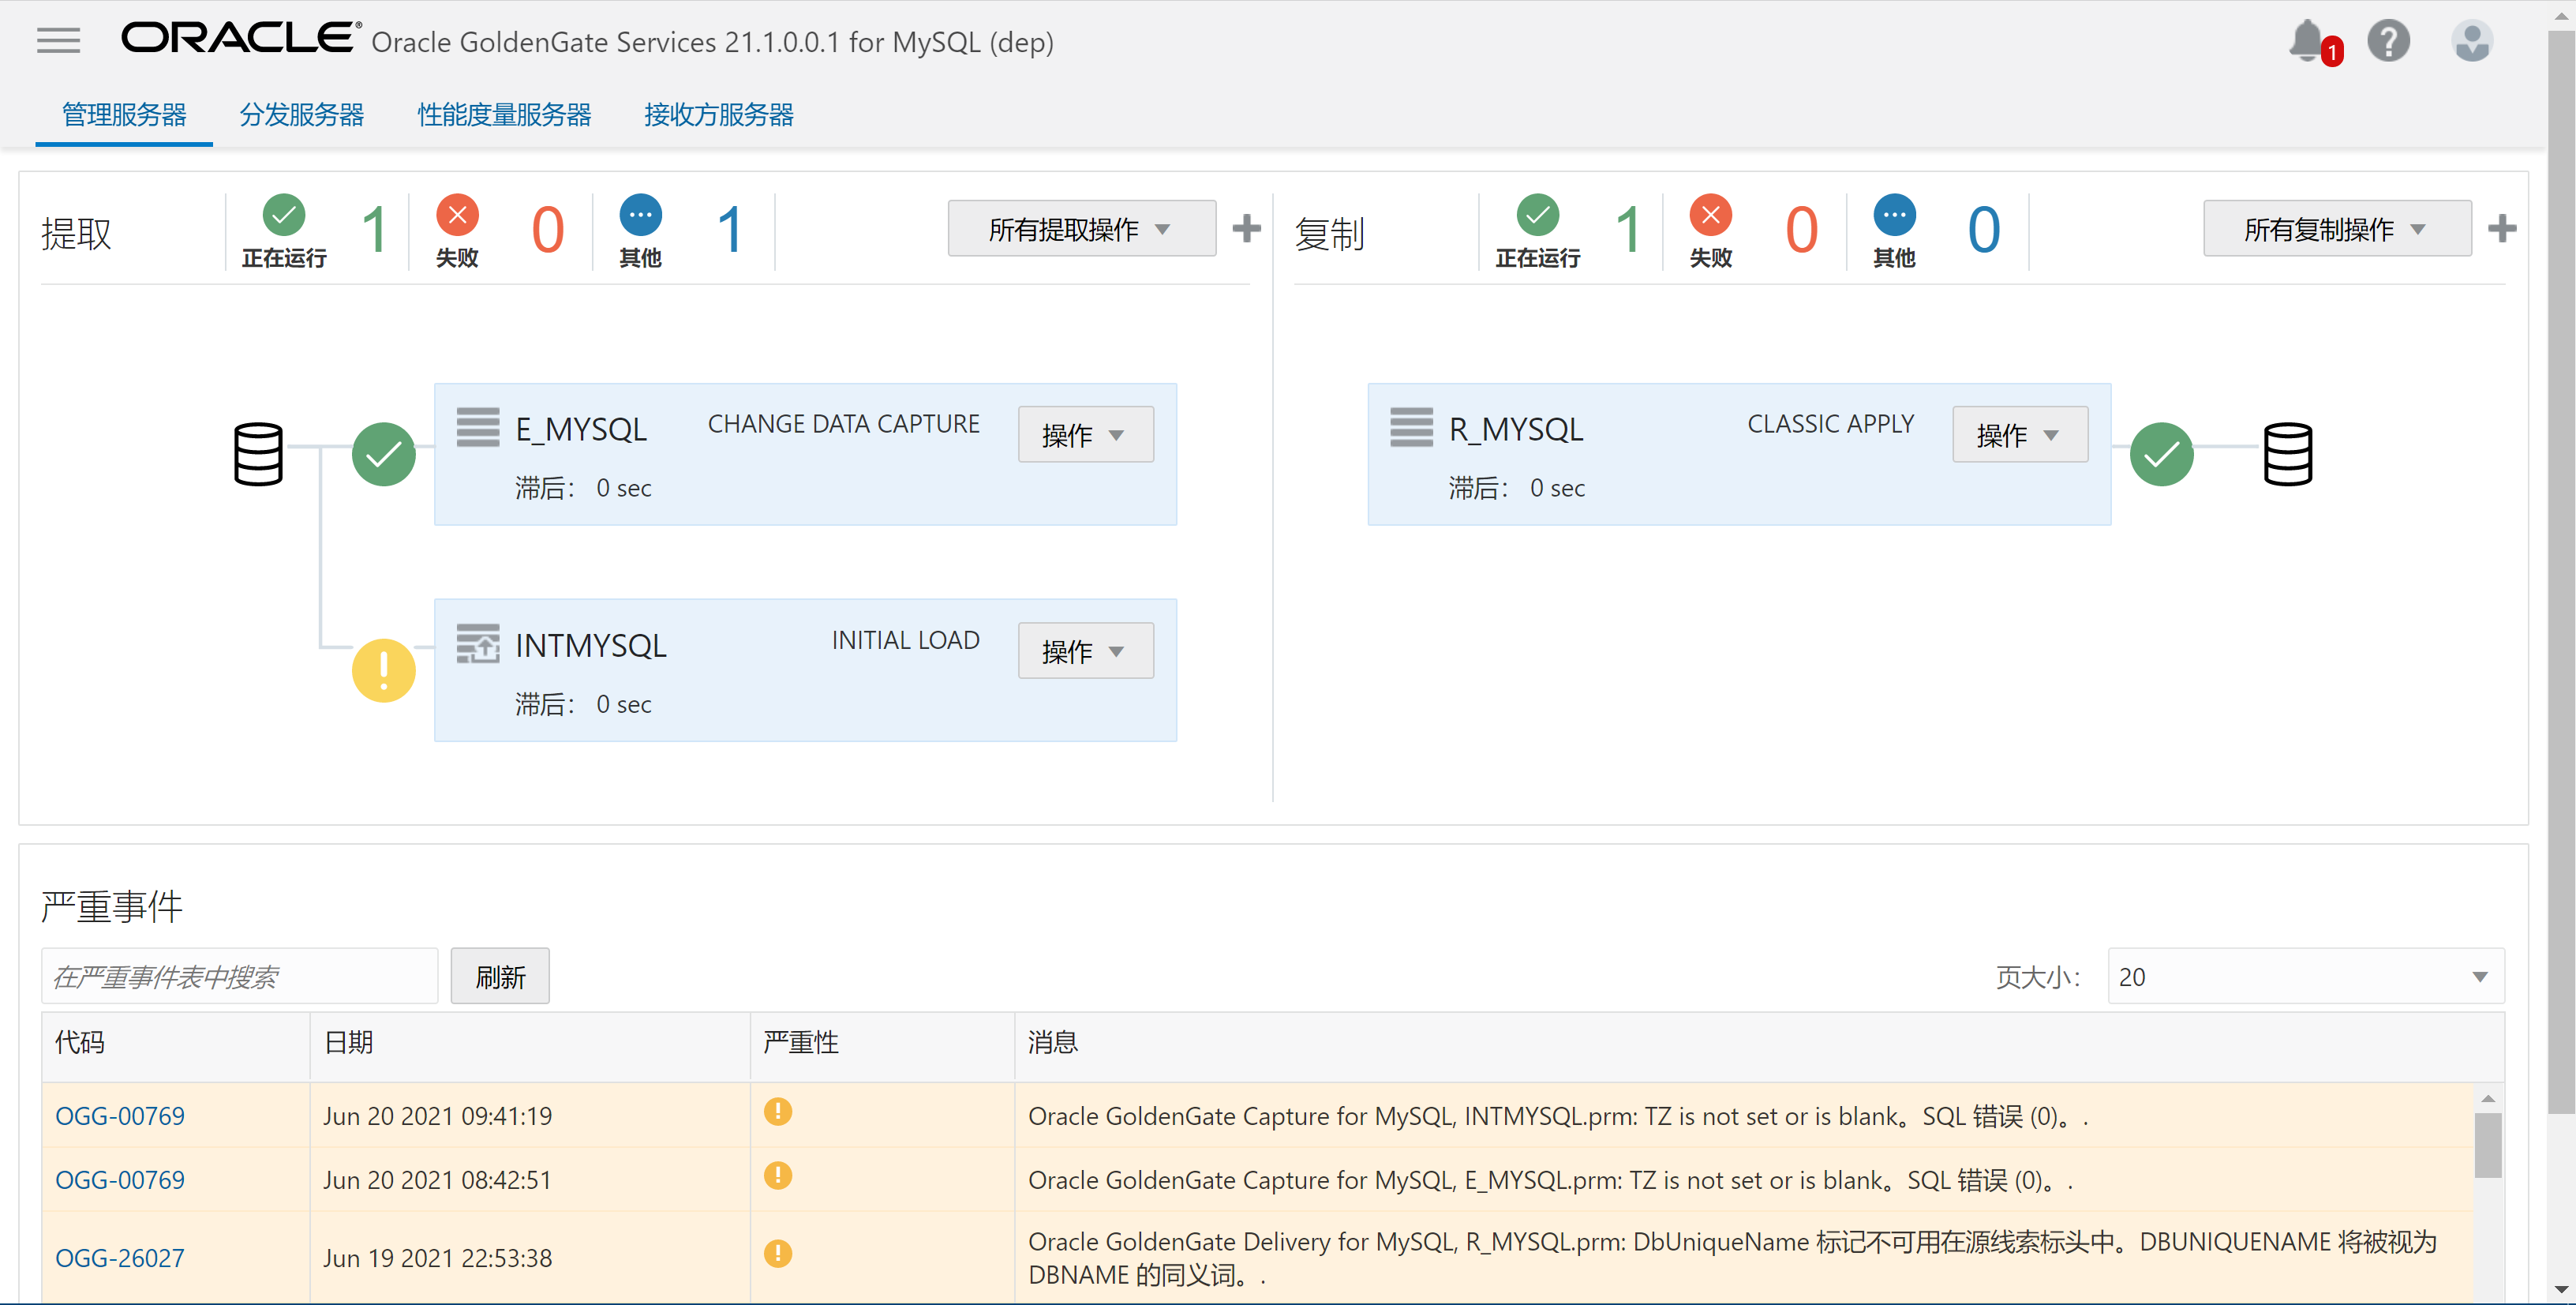Click the green checkmark status of R_MYSQL
2576x1305 pixels.
pyautogui.click(x=2161, y=455)
